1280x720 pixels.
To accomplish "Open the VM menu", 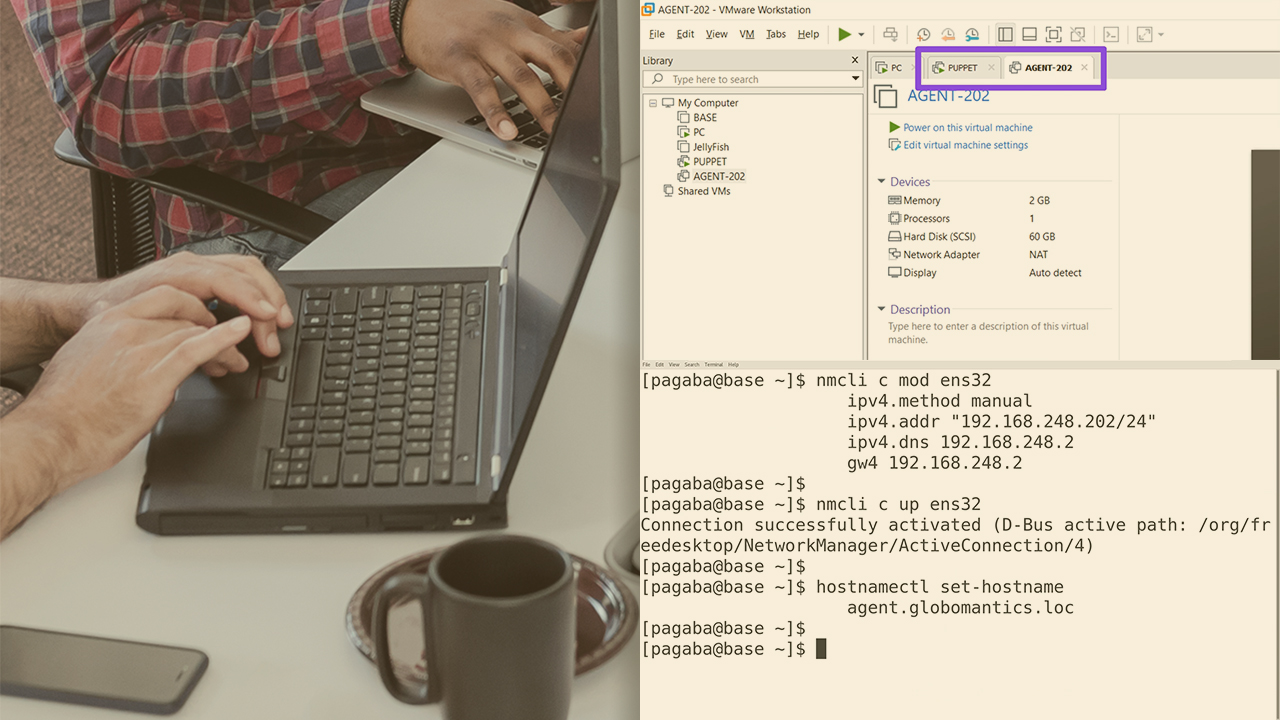I will tap(746, 33).
